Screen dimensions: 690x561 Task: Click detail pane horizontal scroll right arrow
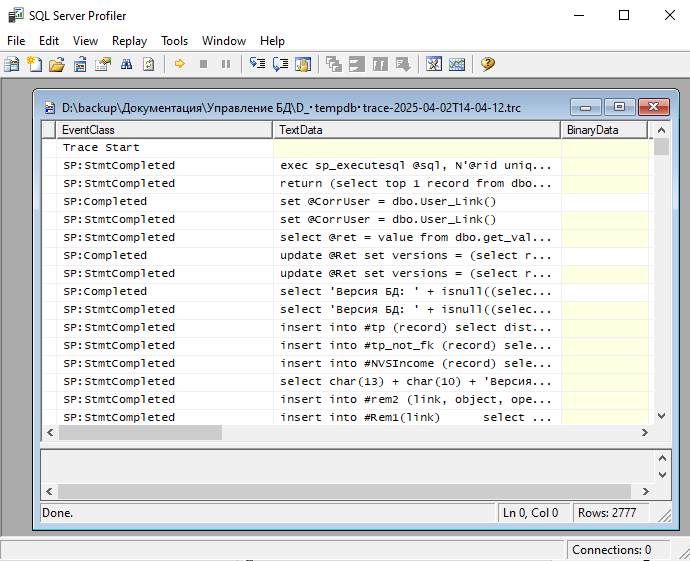(645, 491)
